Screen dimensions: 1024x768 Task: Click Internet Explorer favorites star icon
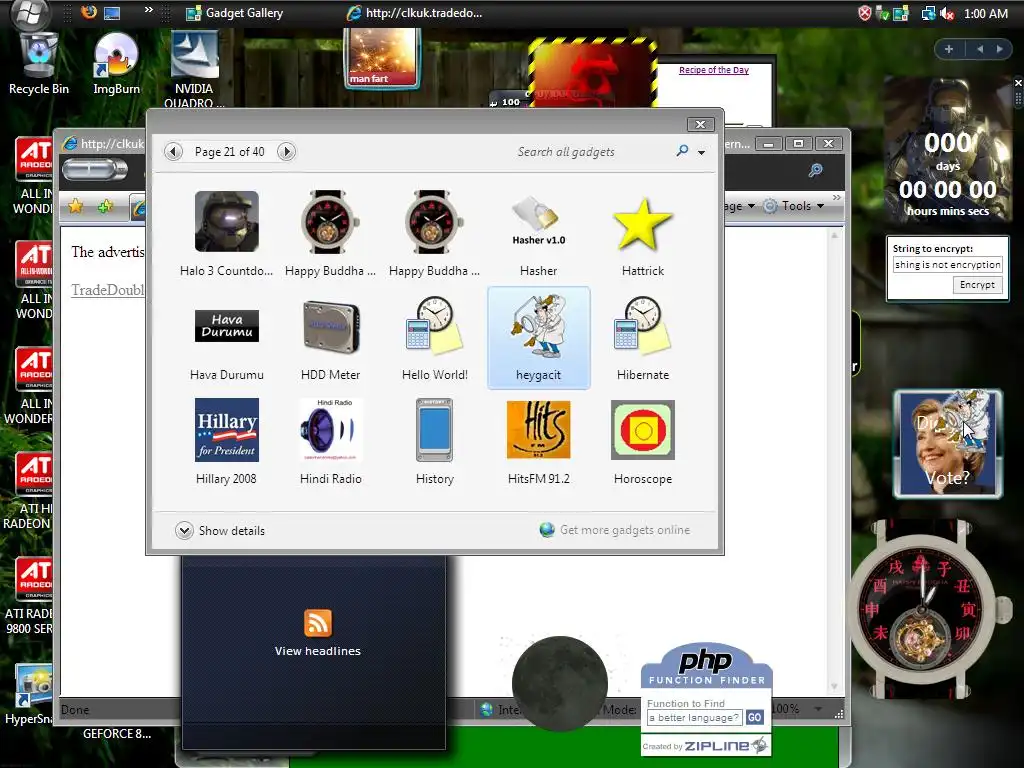pyautogui.click(x=76, y=206)
